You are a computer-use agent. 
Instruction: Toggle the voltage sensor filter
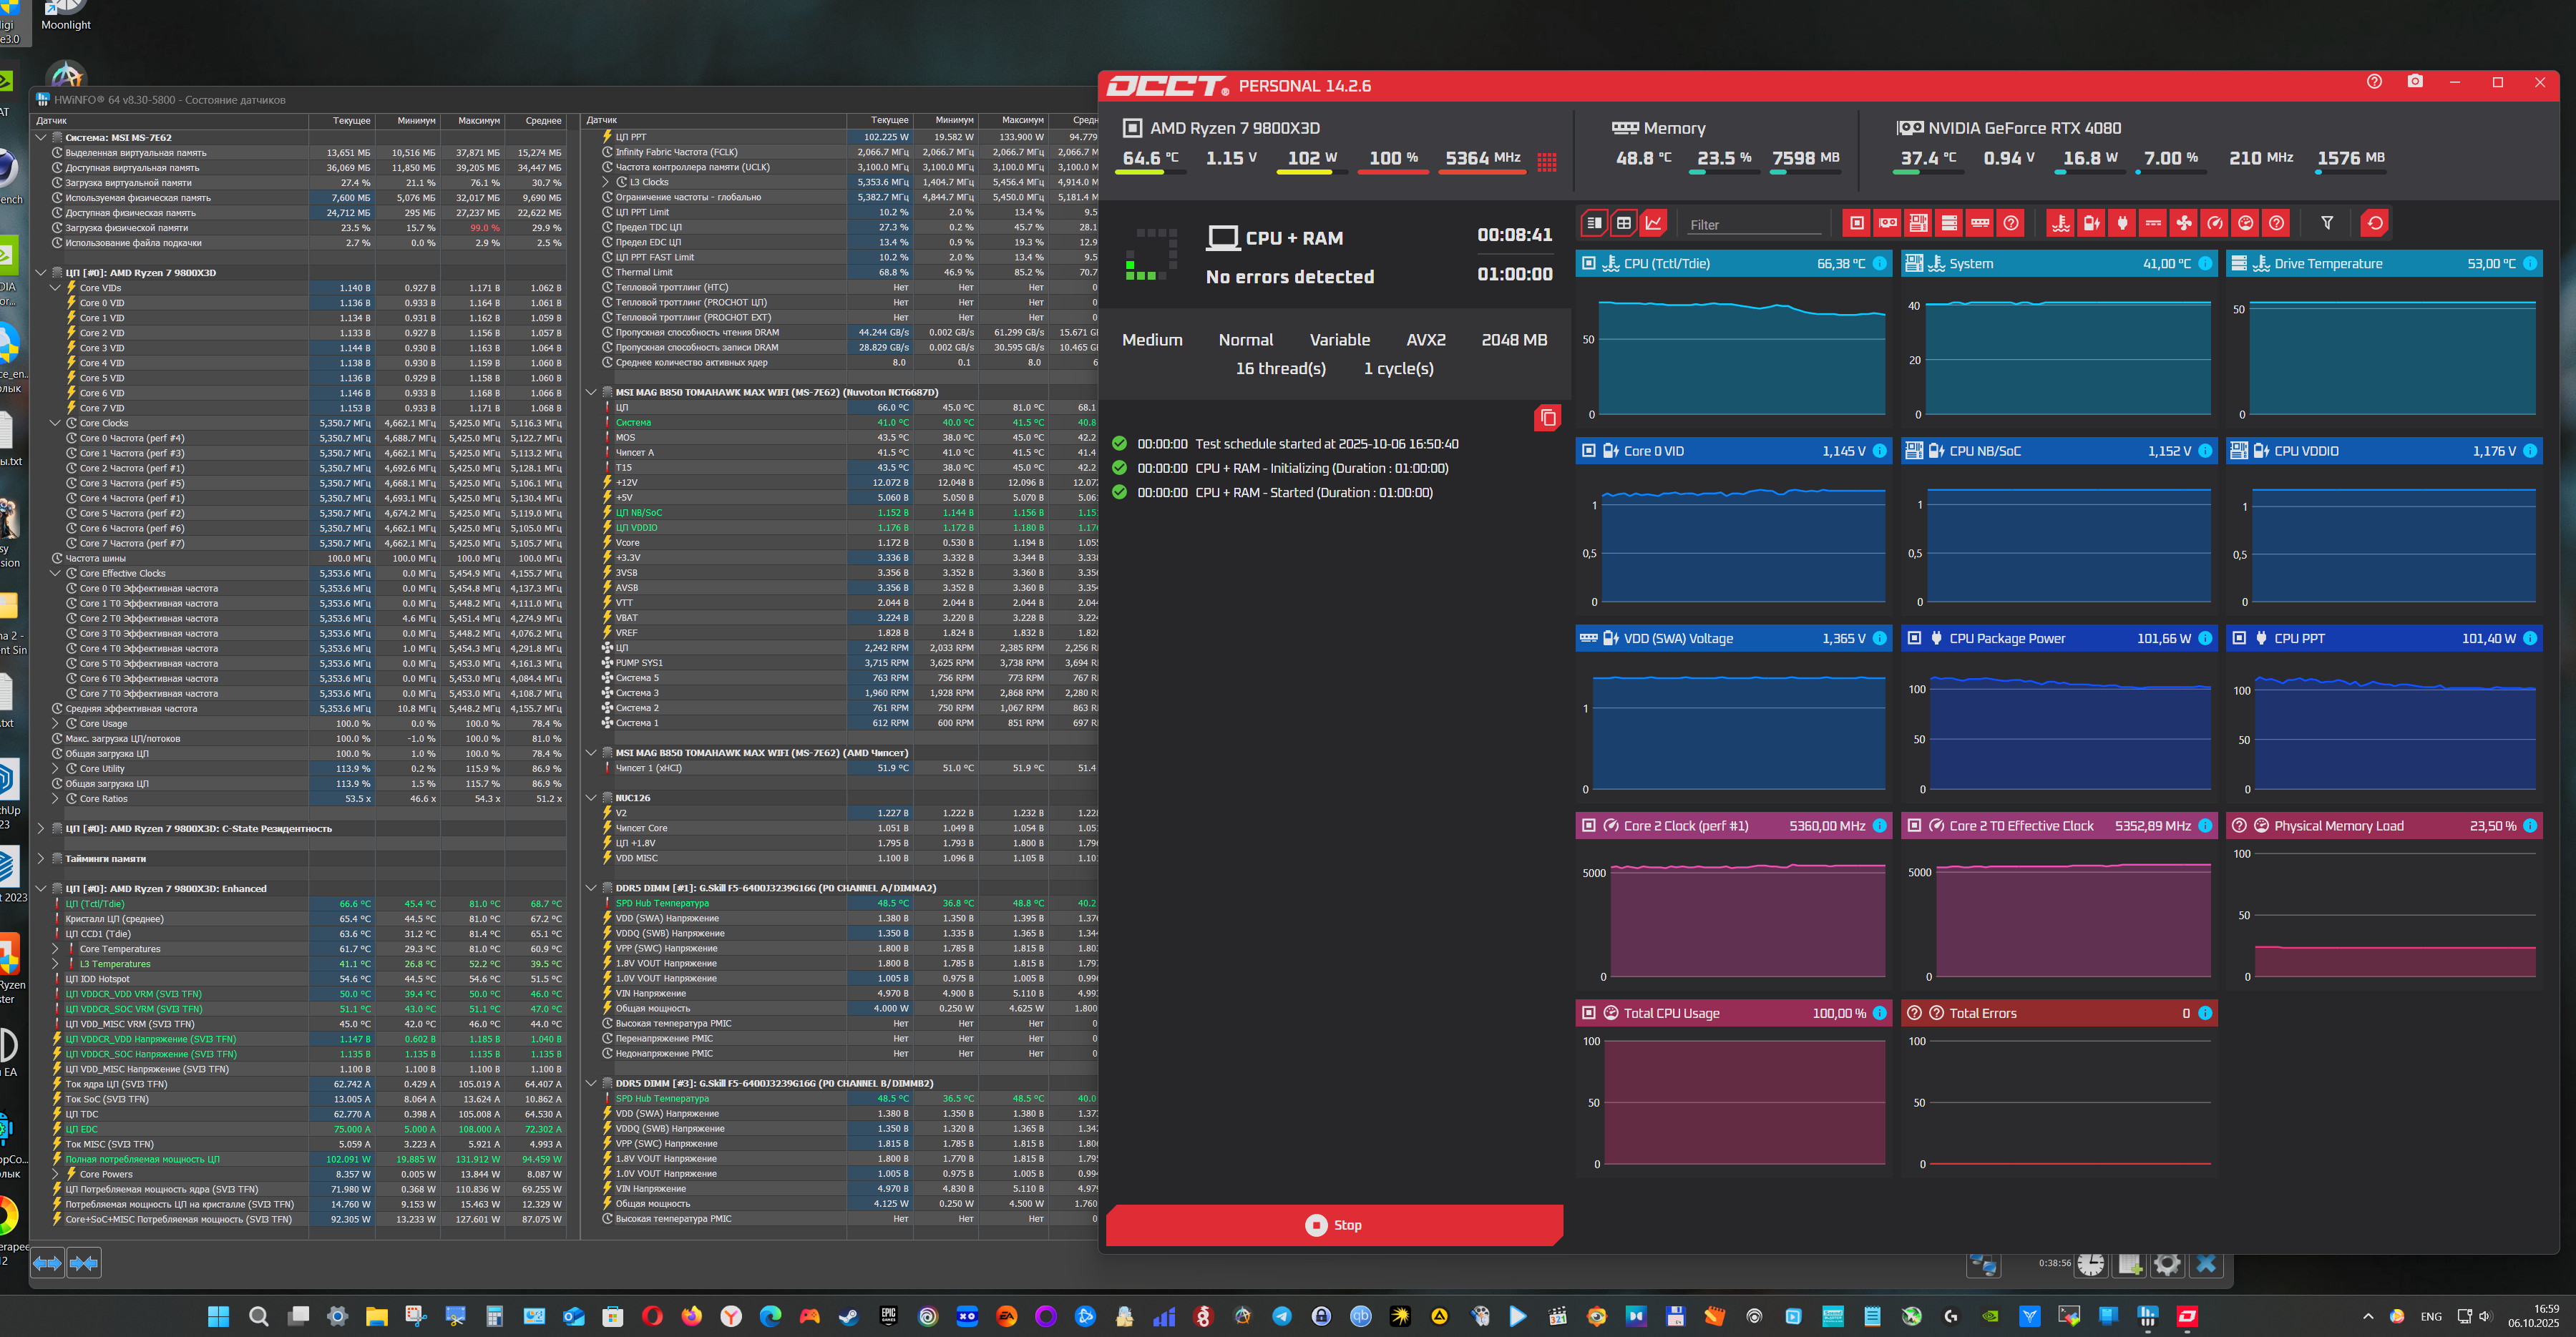pyautogui.click(x=2091, y=224)
